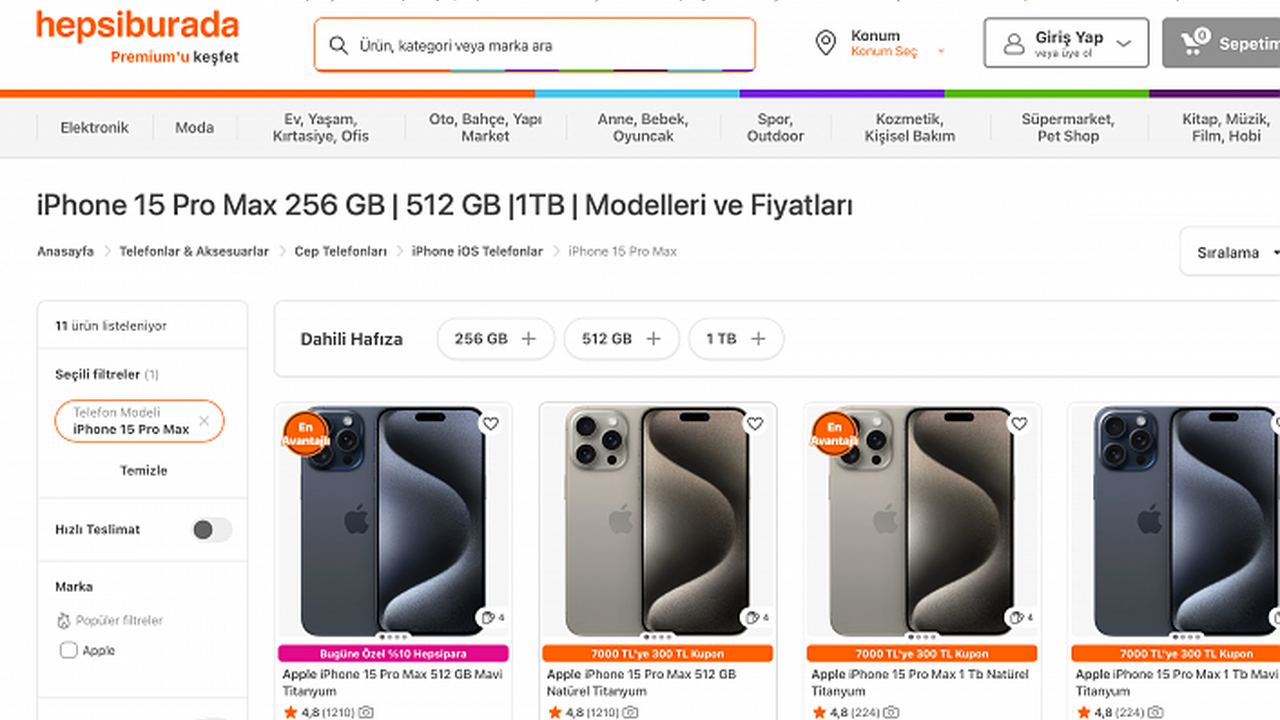Image resolution: width=1280 pixels, height=720 pixels.
Task: Click Temizle to clear filters
Action: coord(143,470)
